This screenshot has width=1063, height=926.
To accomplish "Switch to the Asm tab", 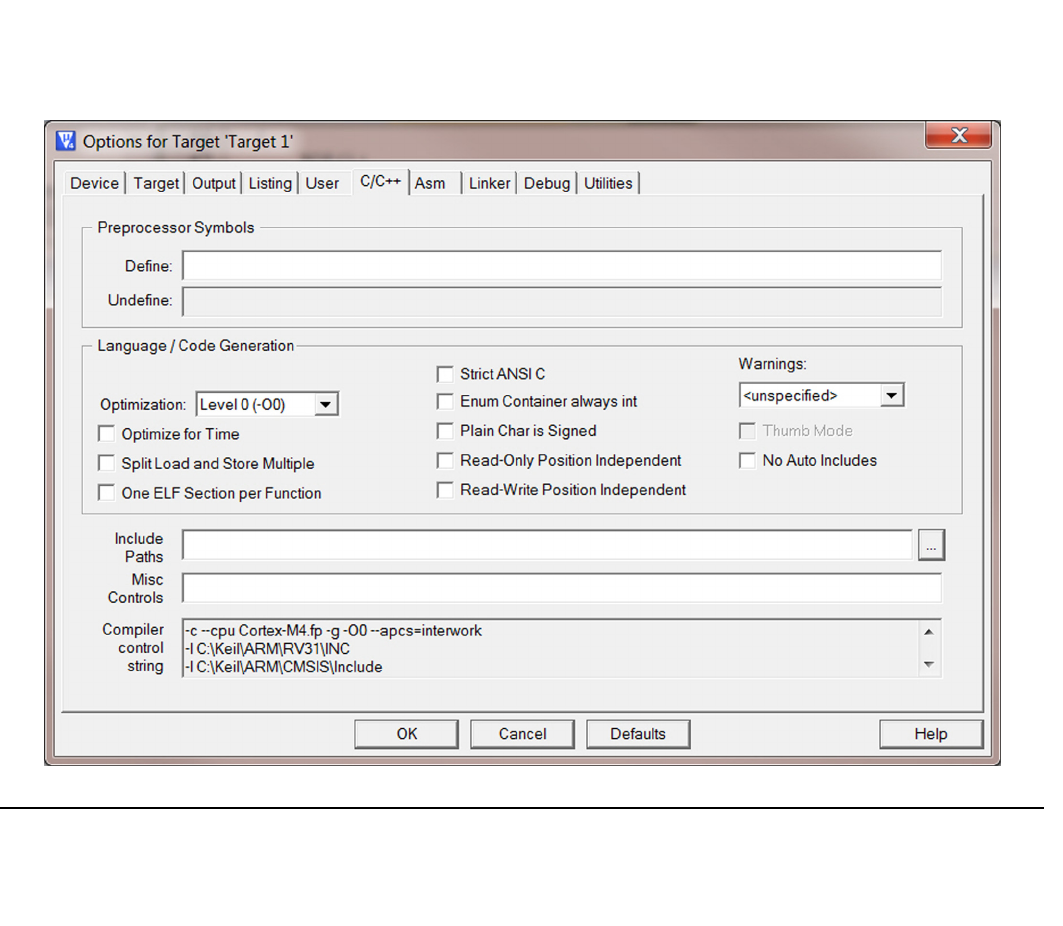I will tap(430, 183).
